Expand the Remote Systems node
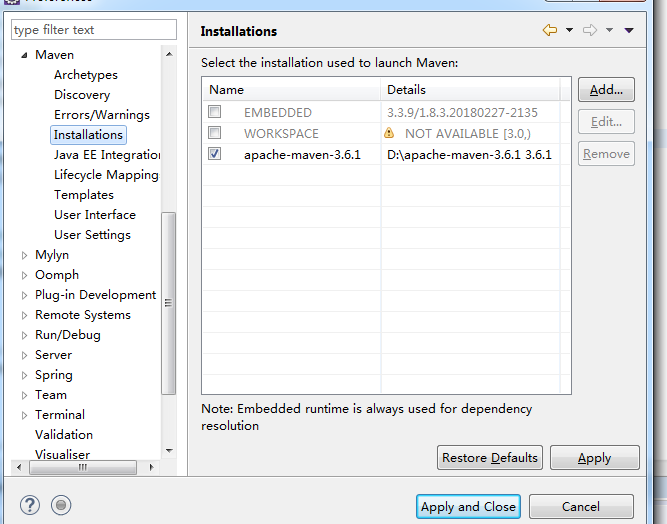The width and height of the screenshot is (667, 524). [25, 315]
